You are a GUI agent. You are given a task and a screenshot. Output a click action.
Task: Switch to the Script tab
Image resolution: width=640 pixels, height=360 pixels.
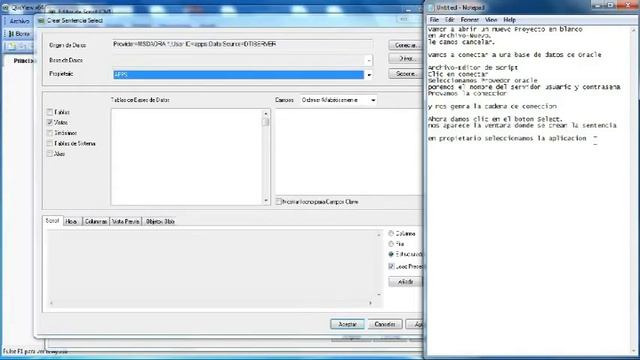point(52,221)
